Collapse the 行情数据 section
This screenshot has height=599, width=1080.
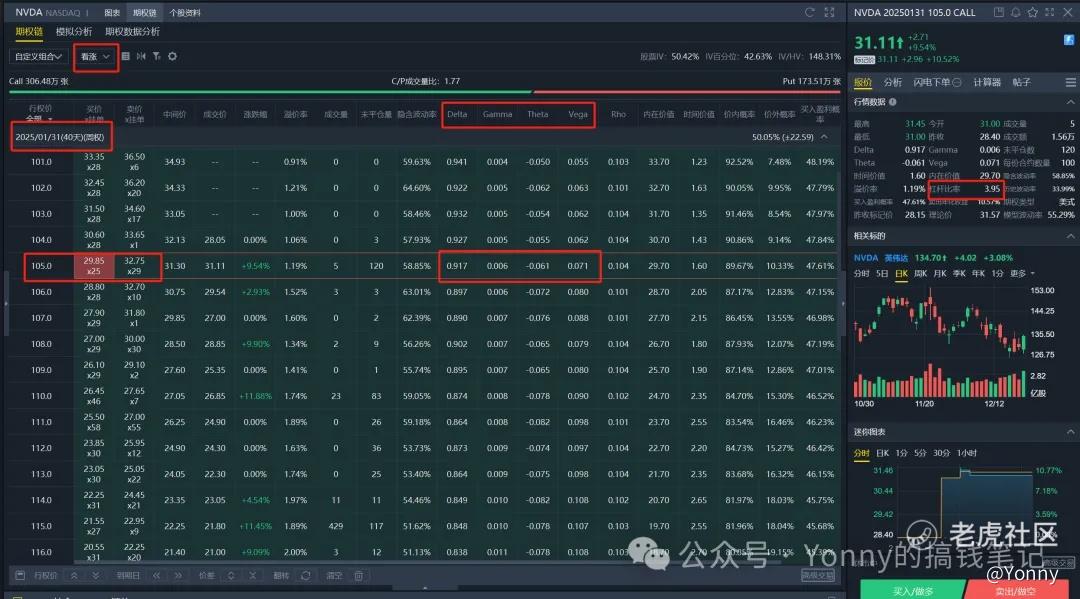tap(1070, 102)
